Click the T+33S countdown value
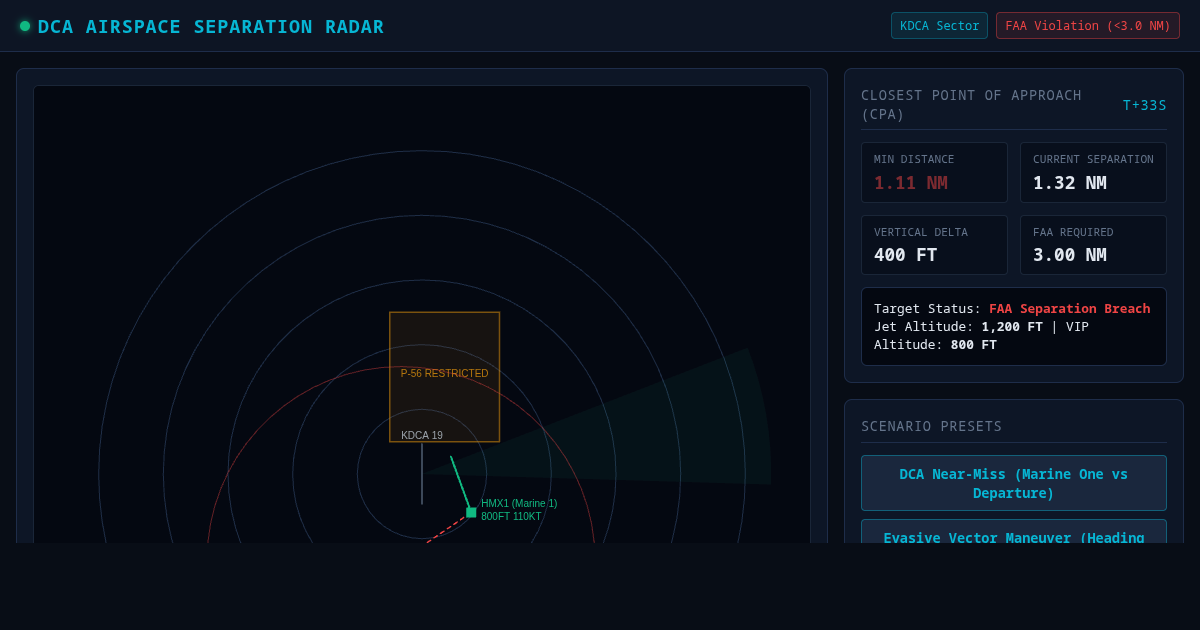The image size is (1200, 630). point(1144,105)
